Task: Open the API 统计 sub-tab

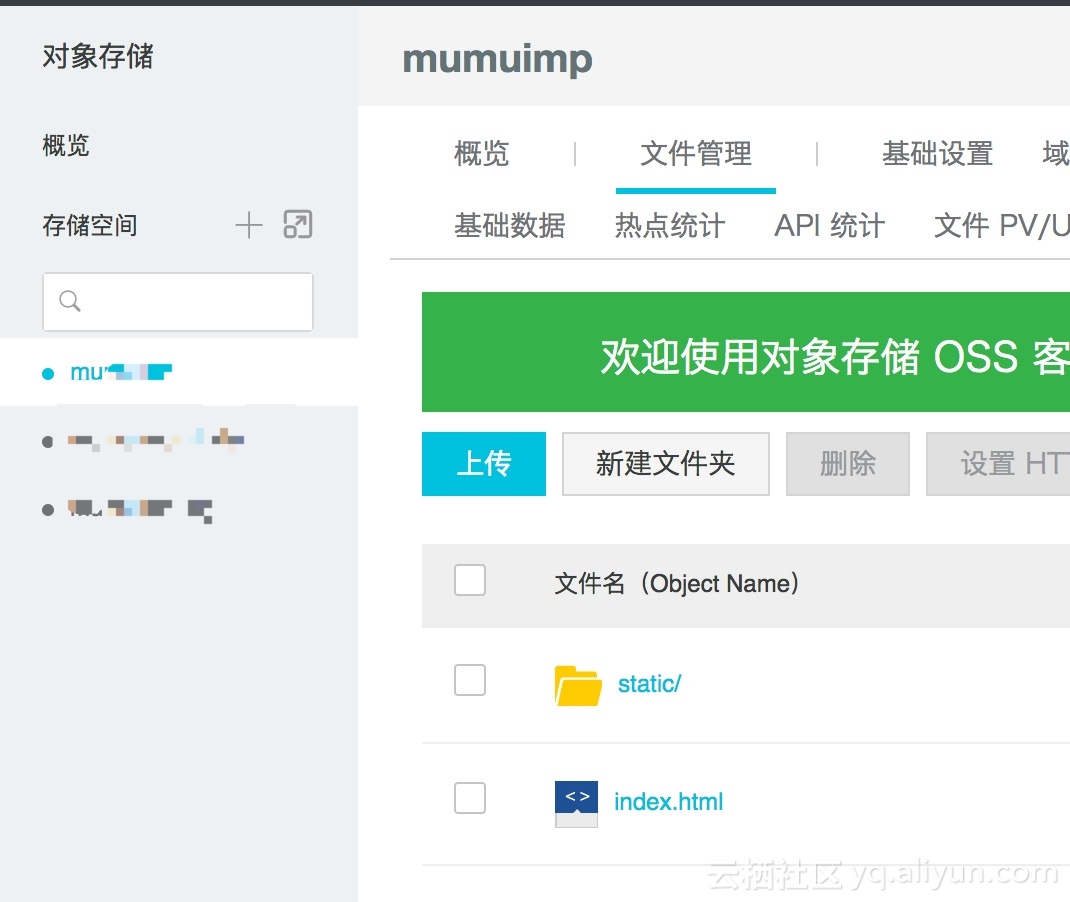Action: click(829, 226)
